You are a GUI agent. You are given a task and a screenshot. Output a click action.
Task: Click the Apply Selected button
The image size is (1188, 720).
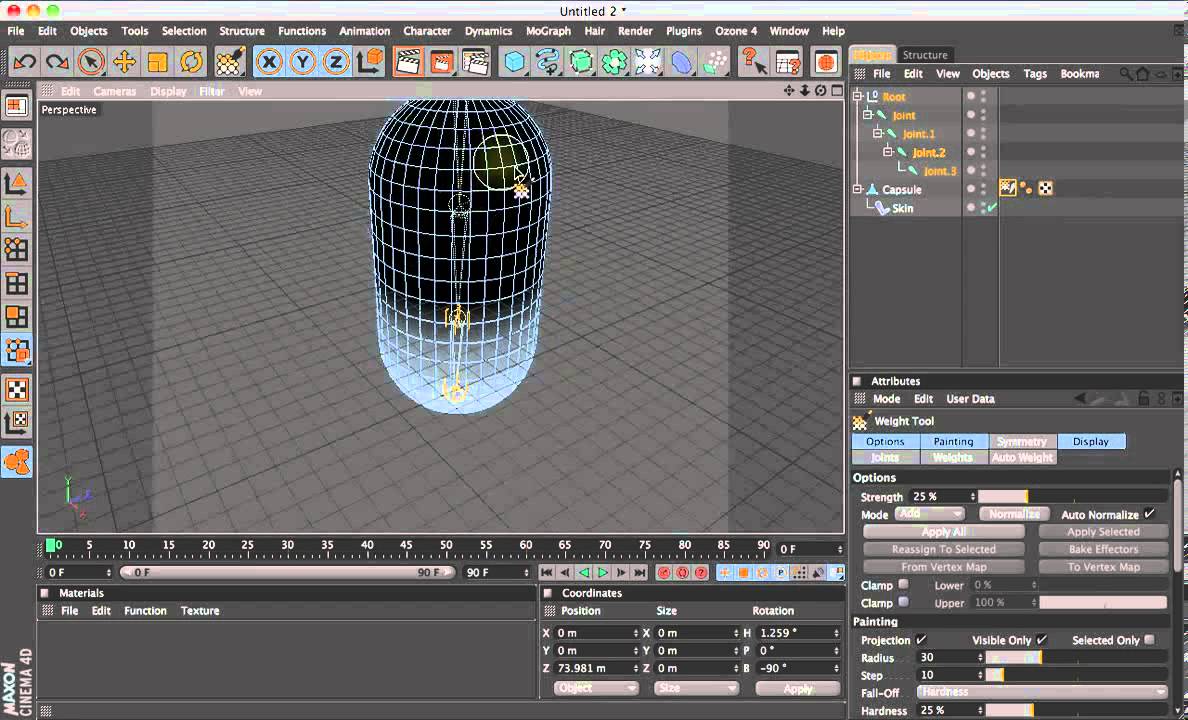pos(1103,532)
